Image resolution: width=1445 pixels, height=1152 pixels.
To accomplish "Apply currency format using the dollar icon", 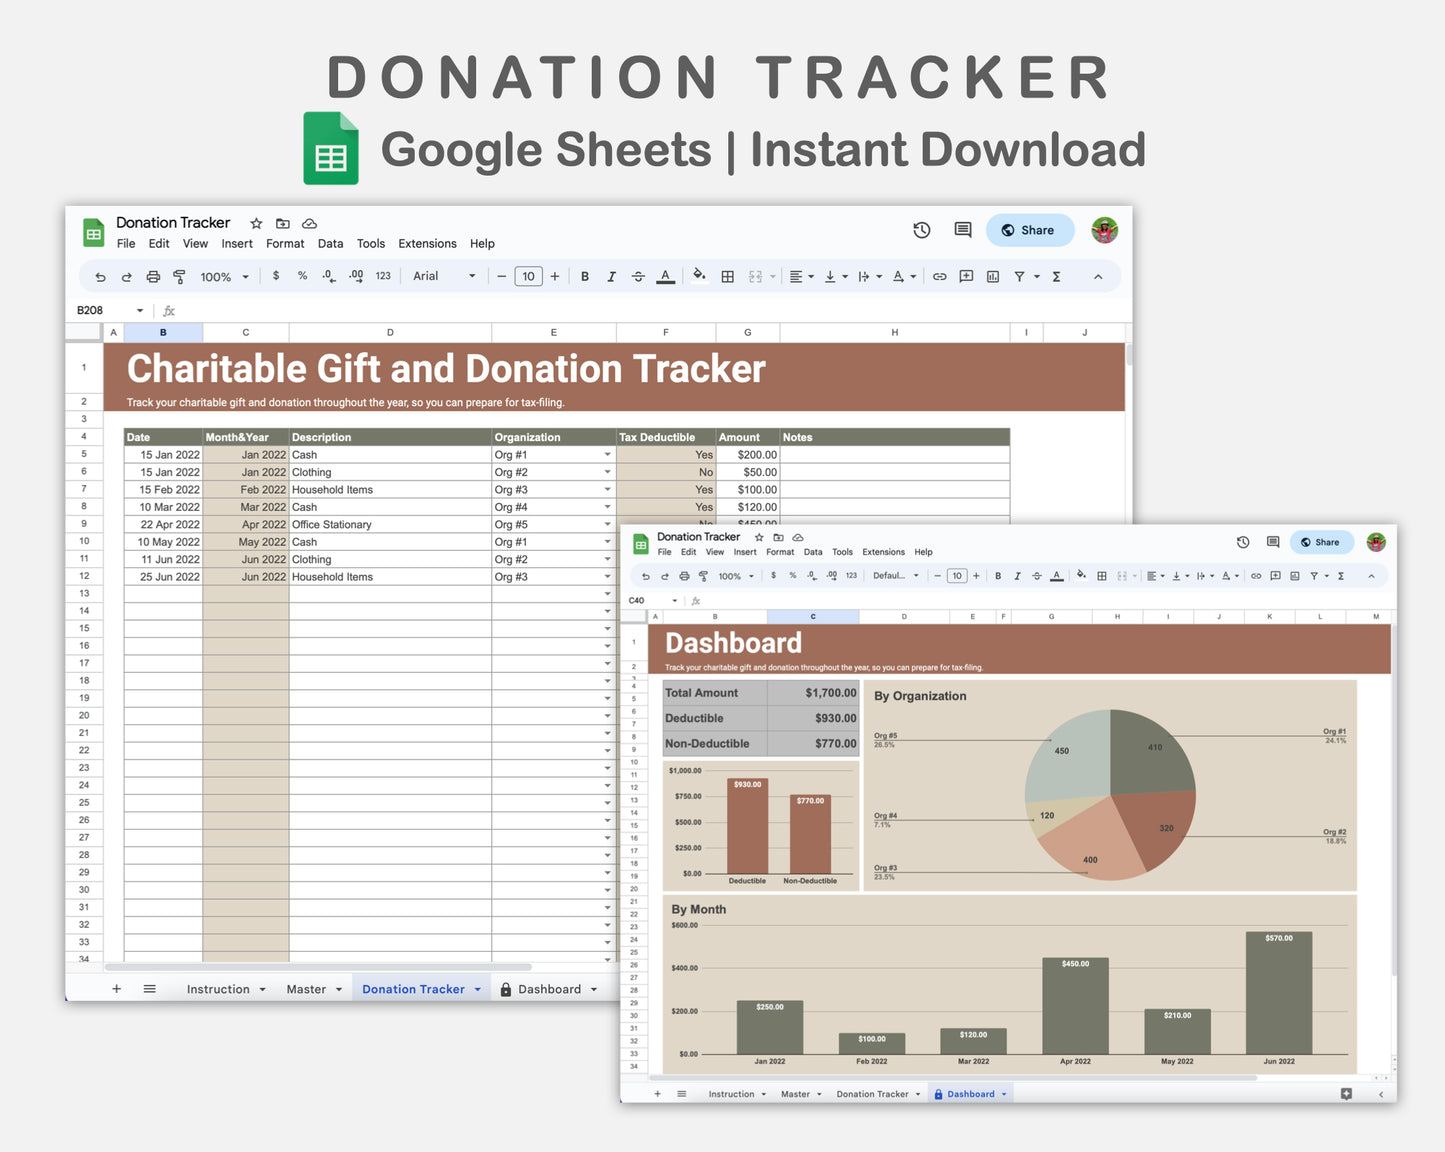I will (276, 276).
